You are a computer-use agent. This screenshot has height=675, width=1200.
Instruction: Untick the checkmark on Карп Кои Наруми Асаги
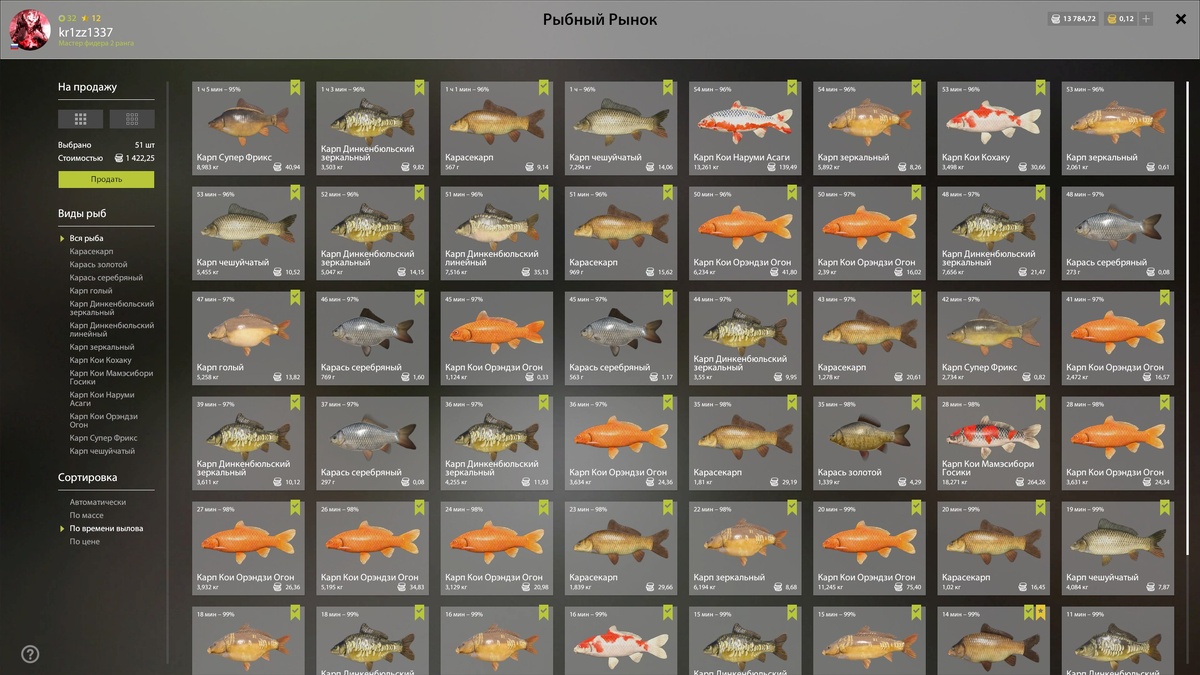(793, 88)
